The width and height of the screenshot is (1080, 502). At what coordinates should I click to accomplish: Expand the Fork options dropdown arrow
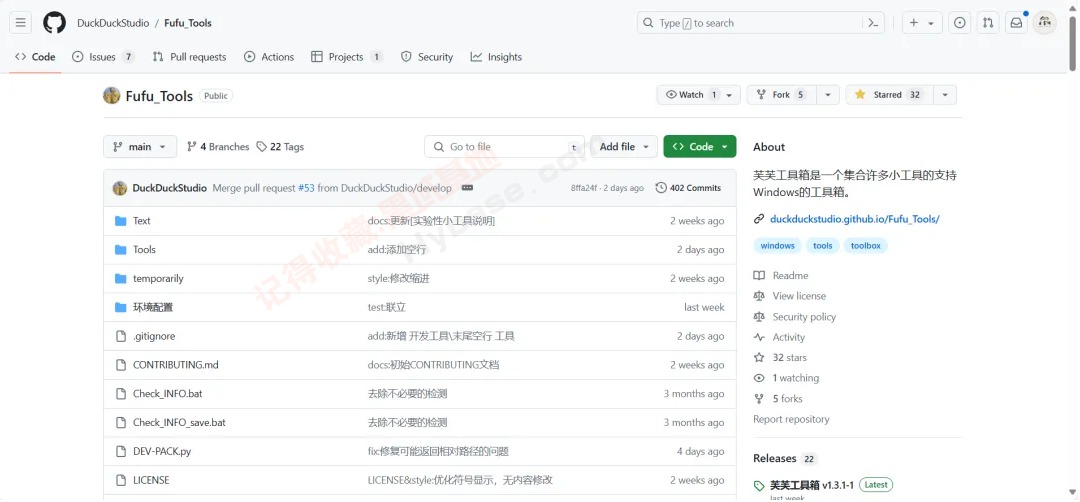[x=828, y=95]
